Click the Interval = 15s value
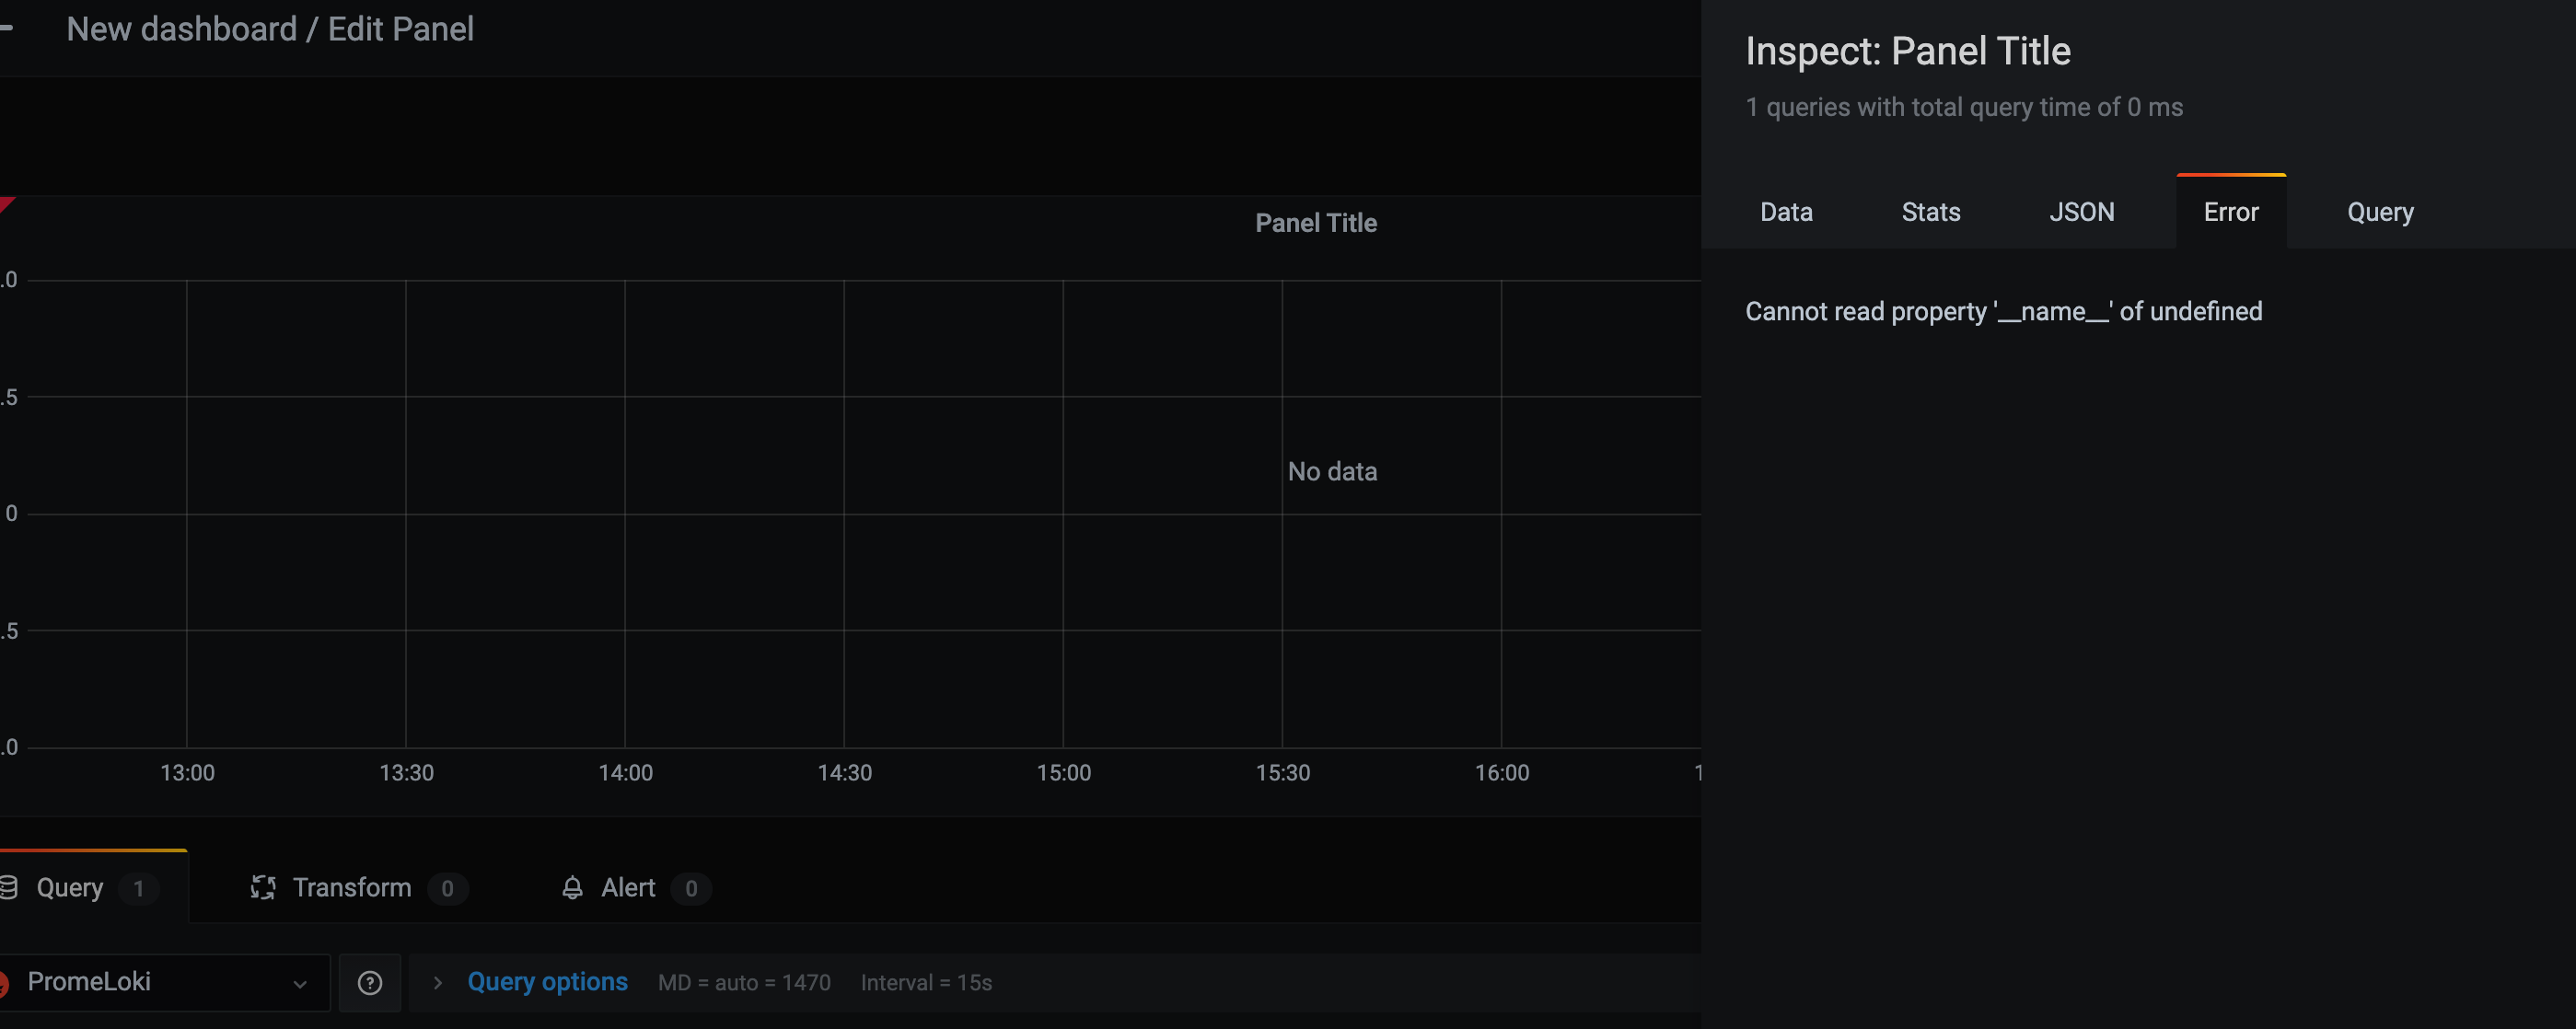The image size is (2576, 1029). pyautogui.click(x=926, y=983)
